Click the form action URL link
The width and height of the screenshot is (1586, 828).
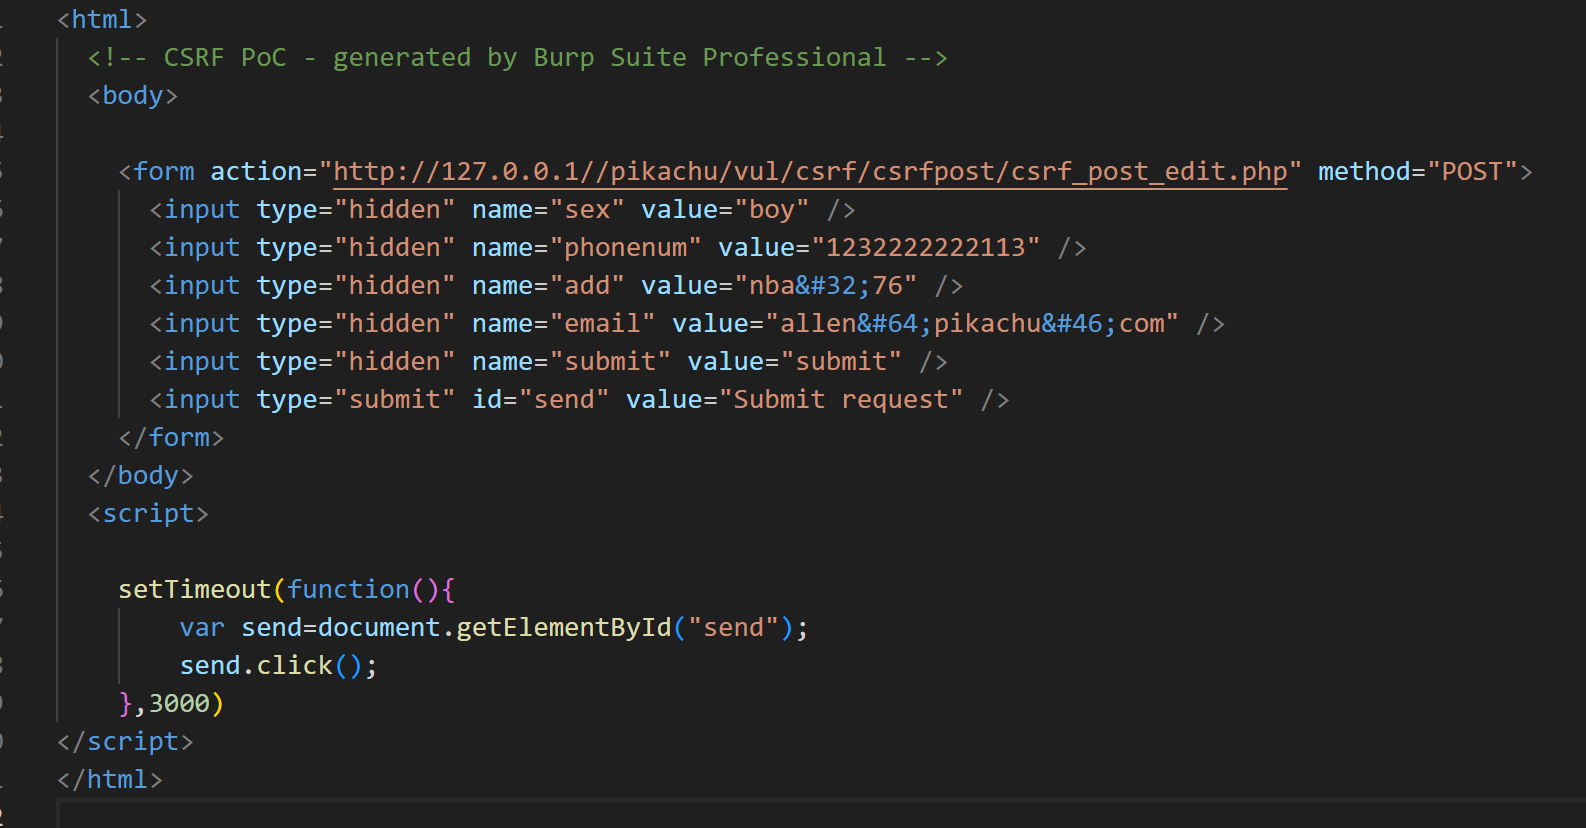coord(810,172)
